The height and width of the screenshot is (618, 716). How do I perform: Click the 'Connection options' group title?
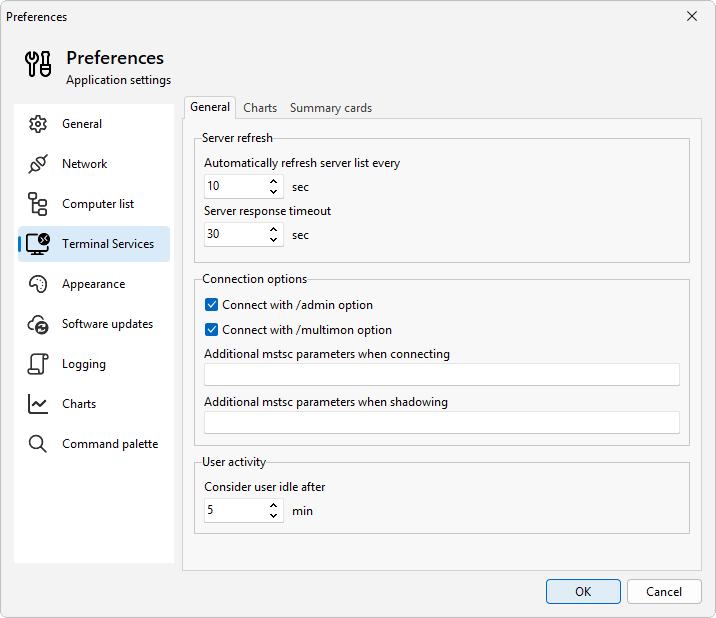click(255, 279)
